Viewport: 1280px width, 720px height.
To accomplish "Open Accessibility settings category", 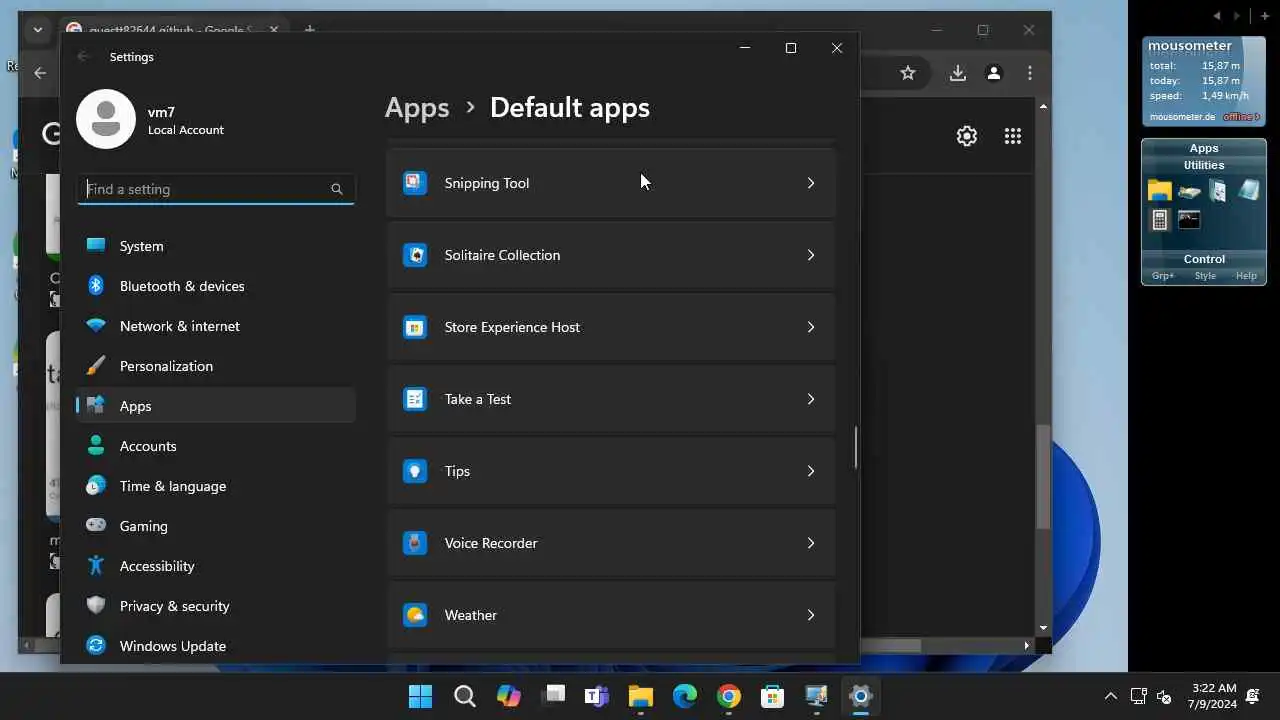I will 216,566.
